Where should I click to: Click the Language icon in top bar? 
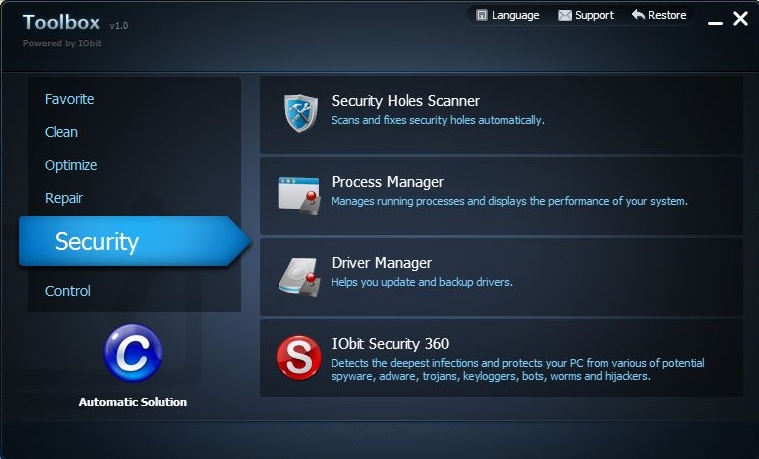(x=482, y=15)
